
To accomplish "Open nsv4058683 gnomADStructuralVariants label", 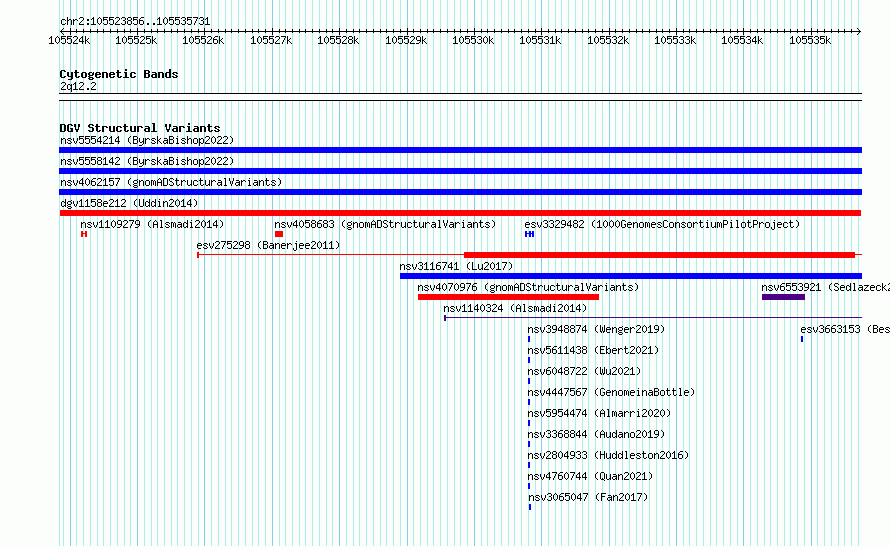I will (385, 224).
